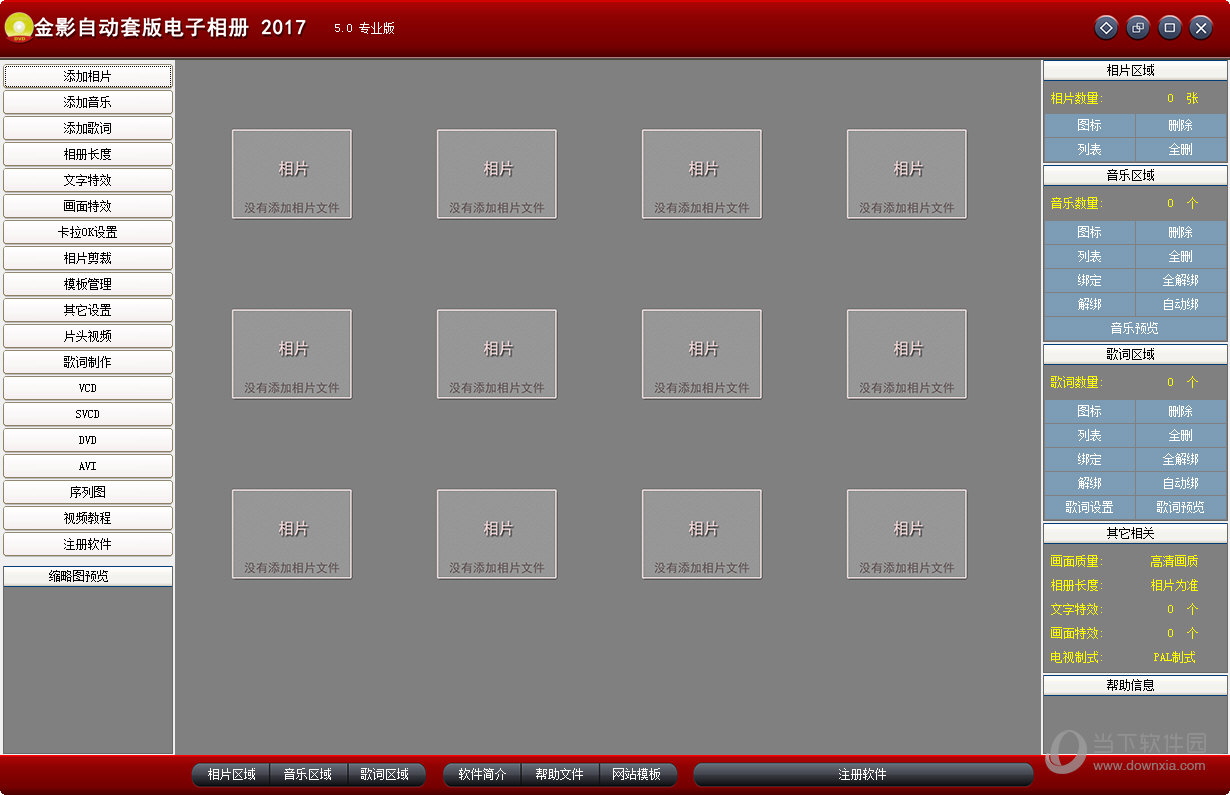
Task: Click 自动绑 under 音乐区域 panel
Action: click(x=1181, y=304)
